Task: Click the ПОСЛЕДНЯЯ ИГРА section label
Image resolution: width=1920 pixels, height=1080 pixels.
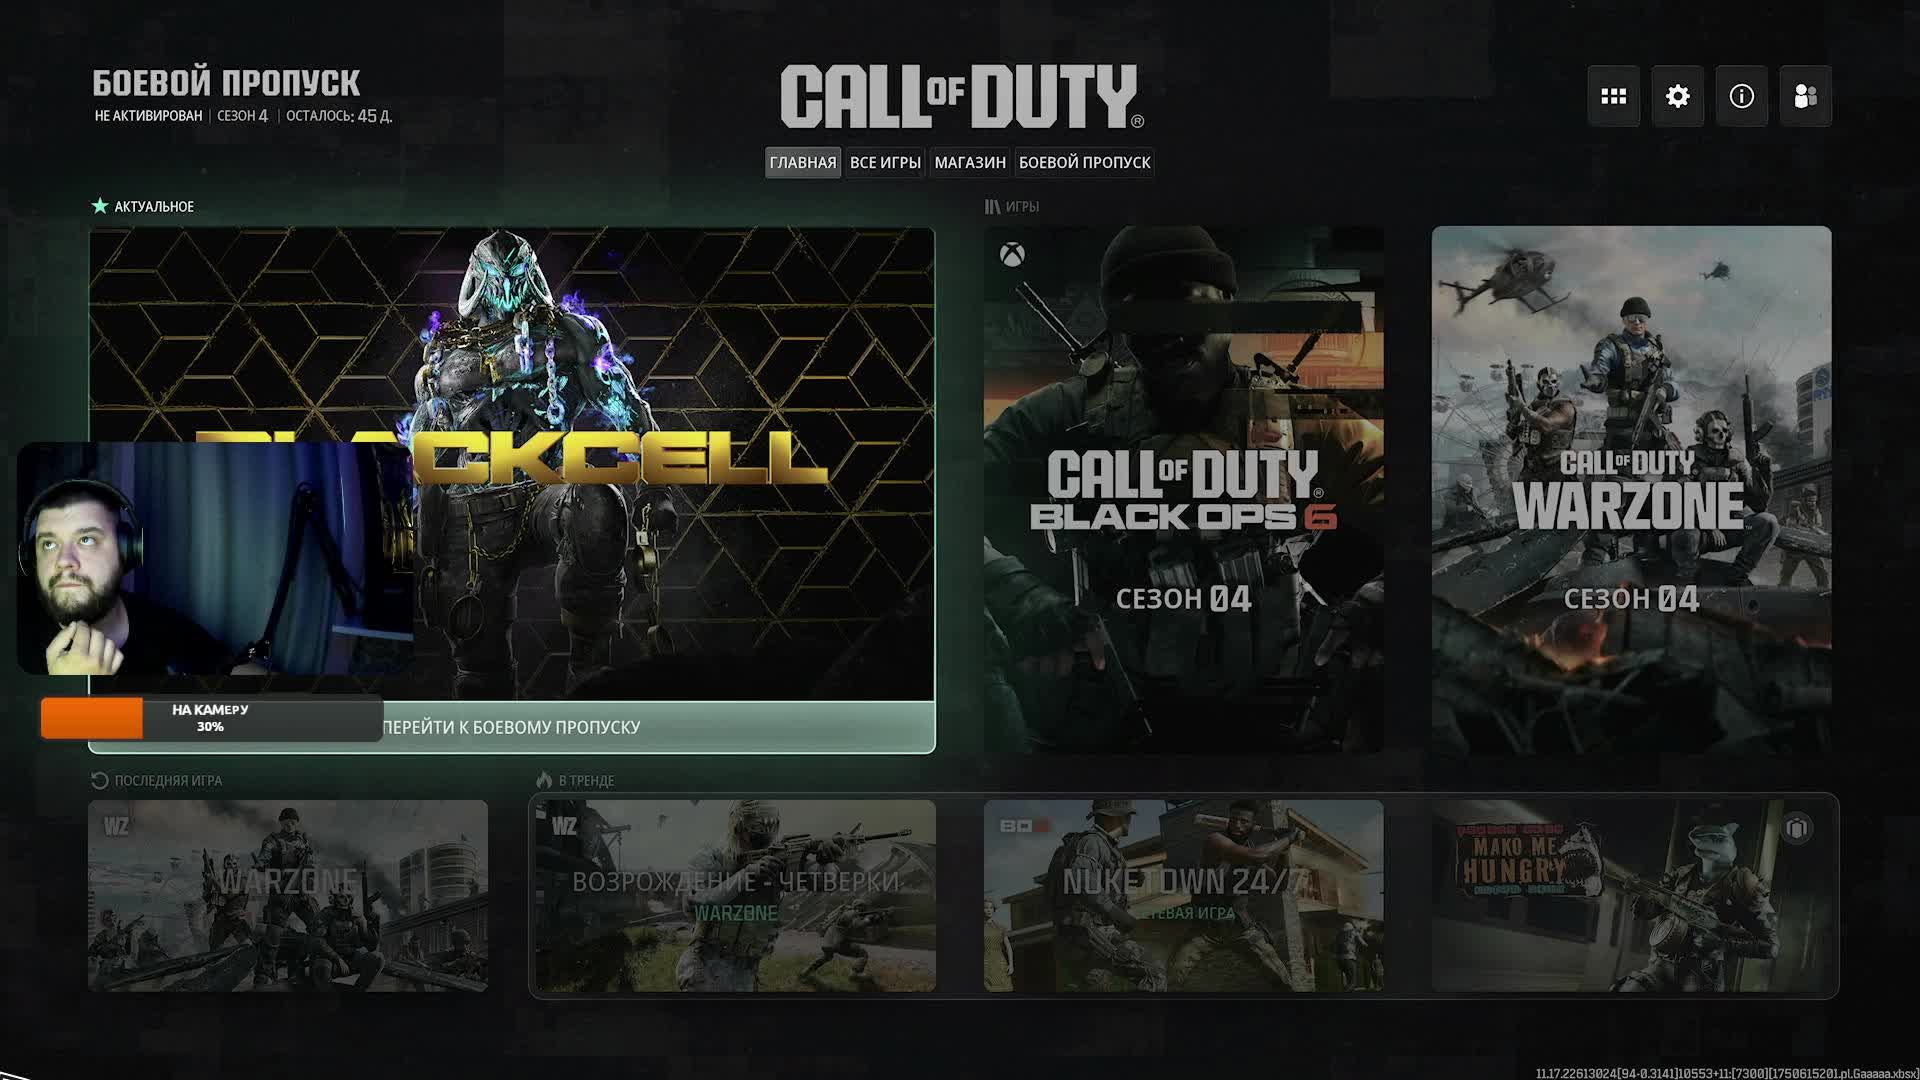Action: [168, 780]
